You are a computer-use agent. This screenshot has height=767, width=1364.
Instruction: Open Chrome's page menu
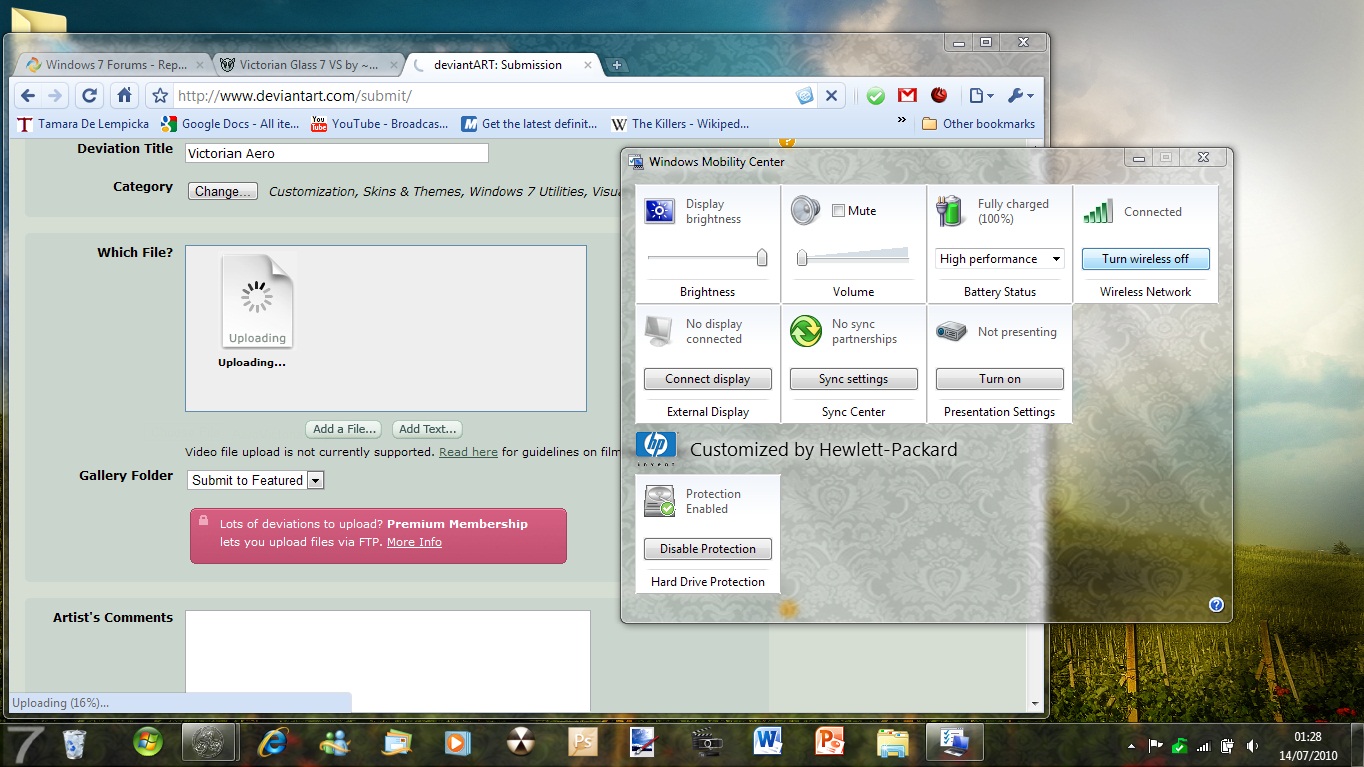click(981, 96)
